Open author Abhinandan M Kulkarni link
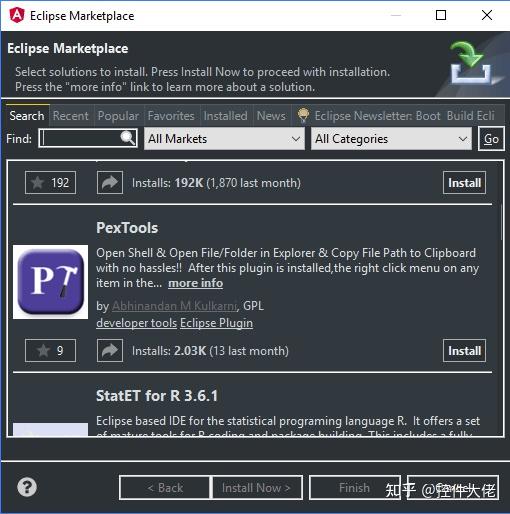Viewport: 510px width, 514px height. [175, 306]
